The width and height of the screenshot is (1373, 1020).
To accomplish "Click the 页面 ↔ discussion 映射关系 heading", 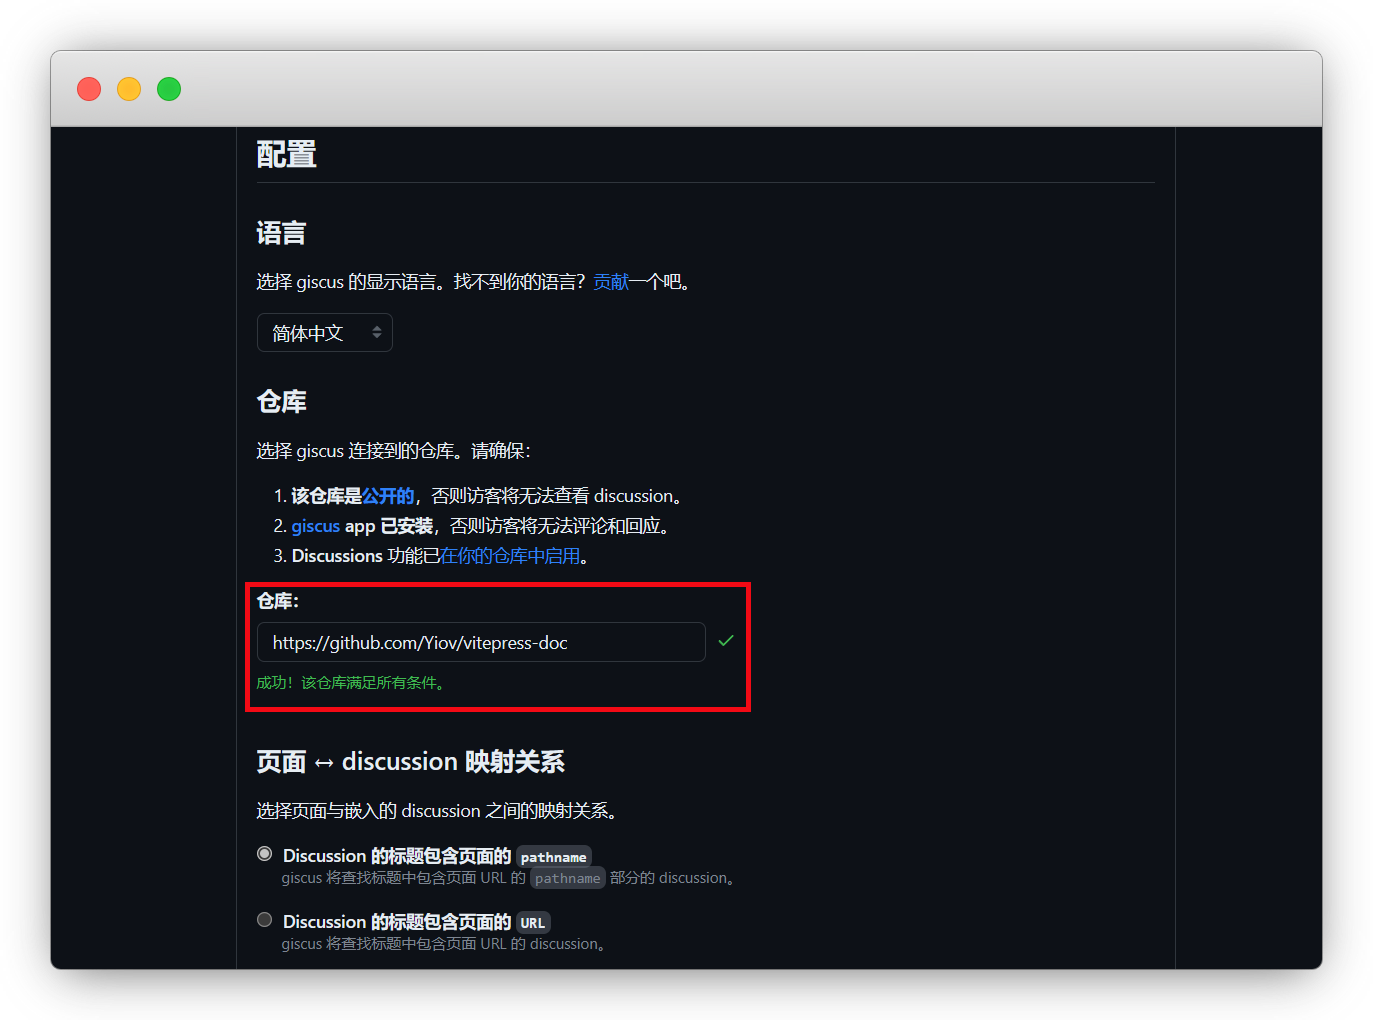I will (x=410, y=762).
